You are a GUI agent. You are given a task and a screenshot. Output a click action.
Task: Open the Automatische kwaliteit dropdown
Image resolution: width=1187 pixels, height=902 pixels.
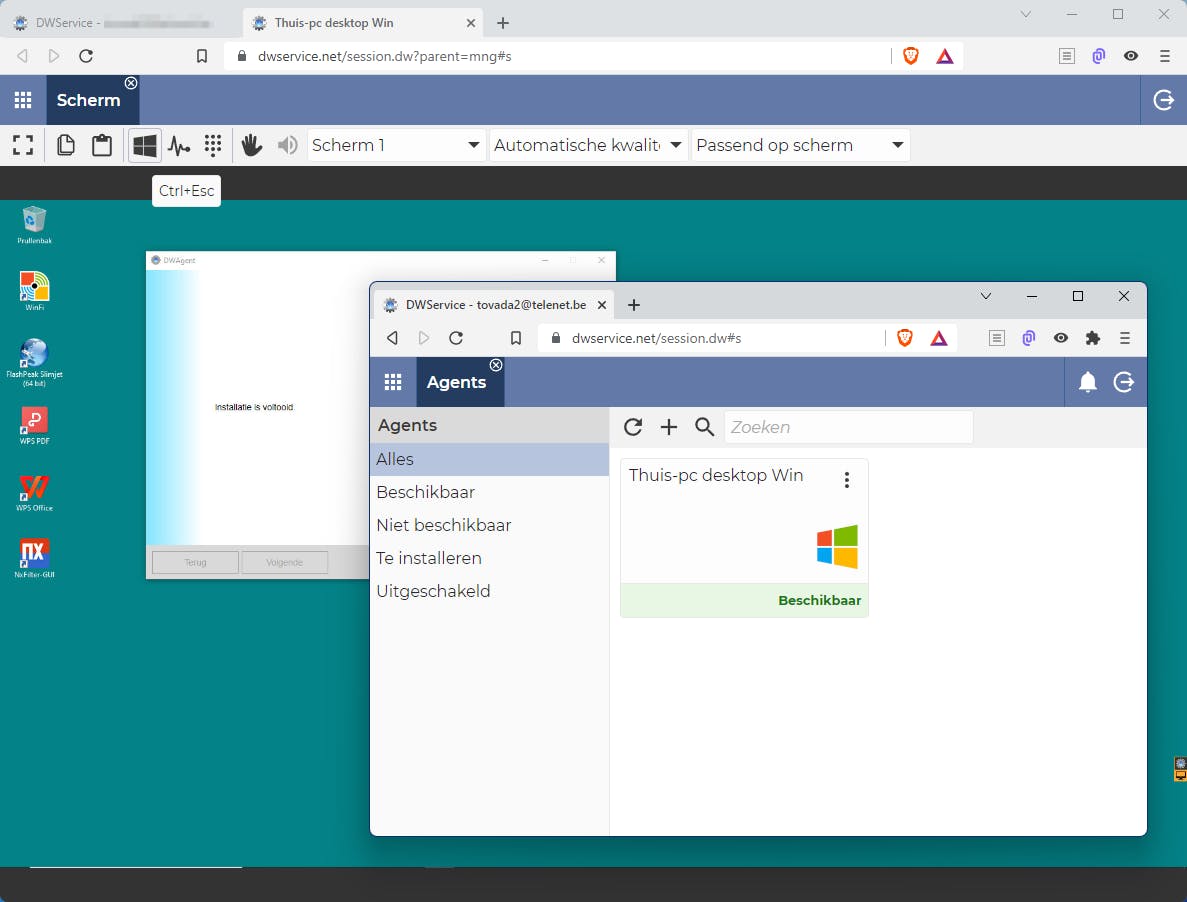[588, 145]
